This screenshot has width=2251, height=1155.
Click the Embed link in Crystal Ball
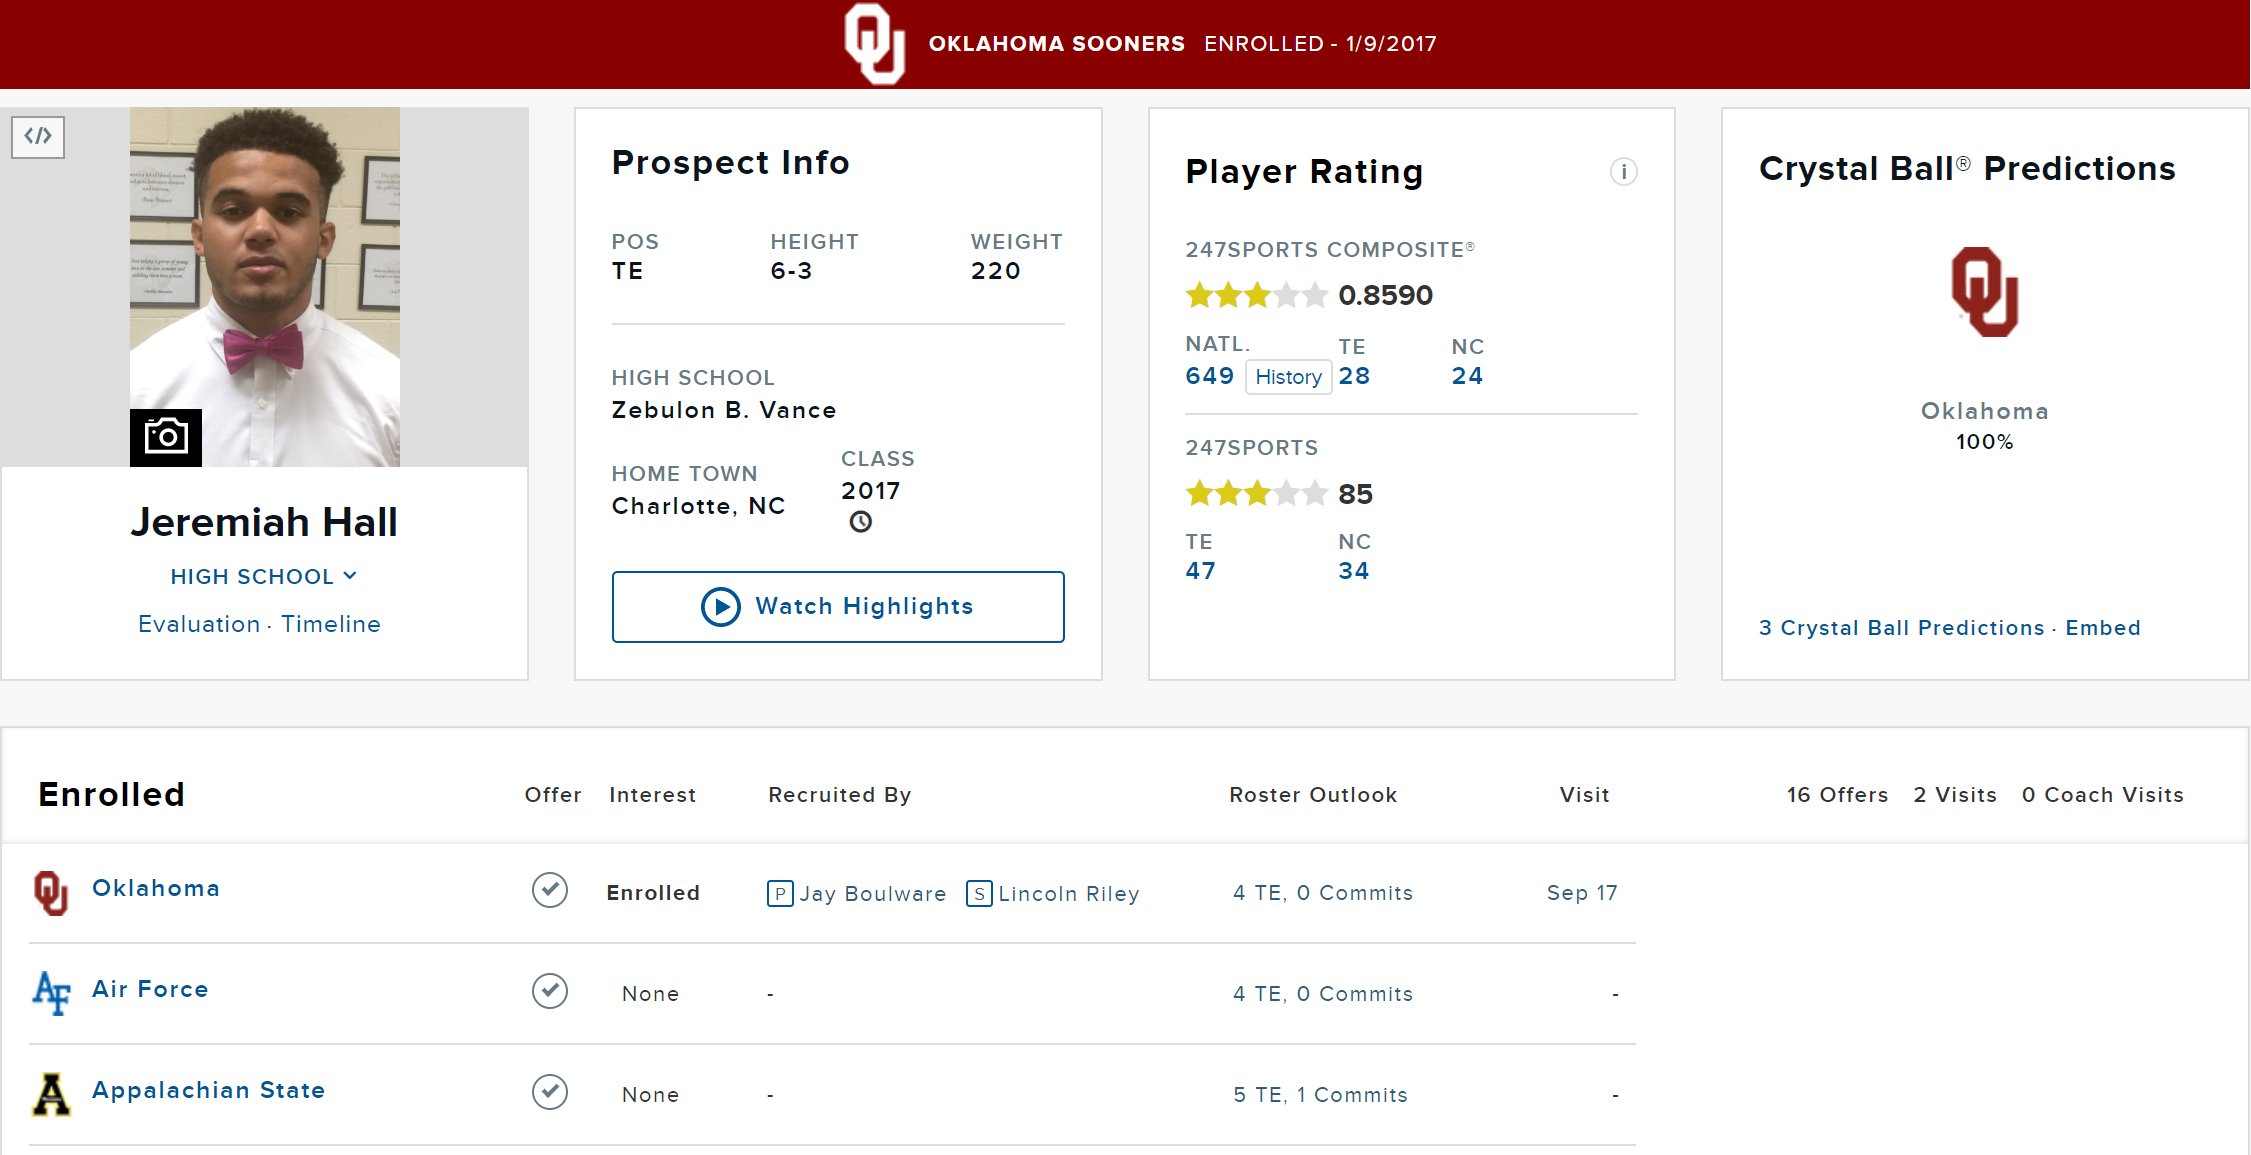[x=2103, y=628]
